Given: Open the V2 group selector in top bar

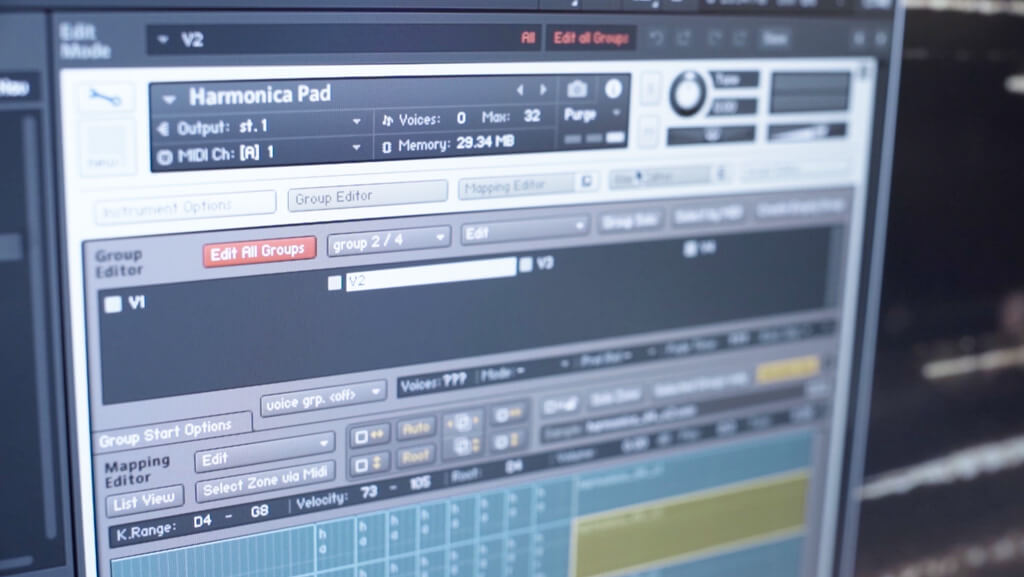Looking at the screenshot, I should [x=163, y=39].
